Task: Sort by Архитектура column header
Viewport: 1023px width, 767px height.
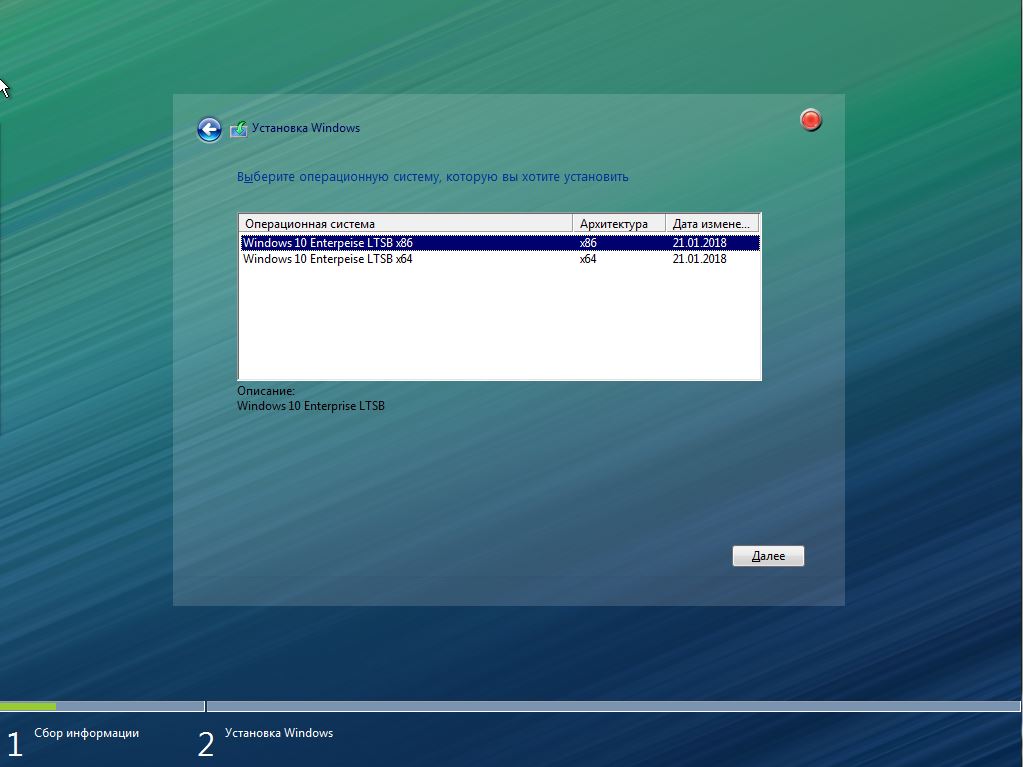Action: [x=618, y=224]
